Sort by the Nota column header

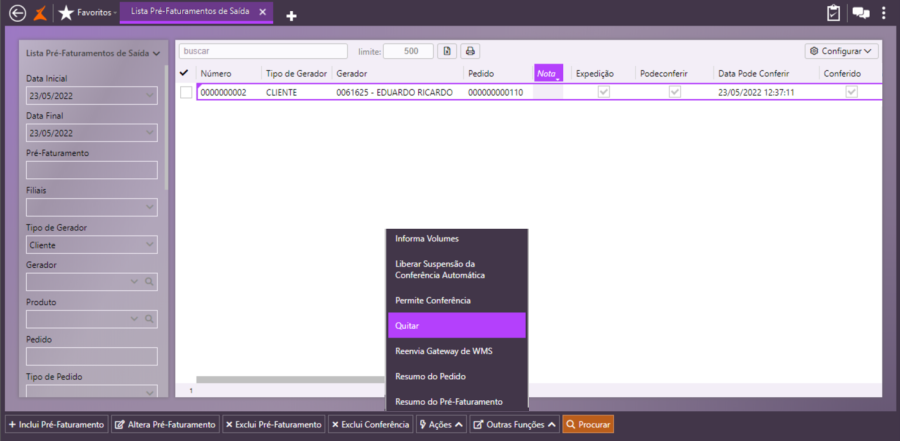tap(548, 74)
